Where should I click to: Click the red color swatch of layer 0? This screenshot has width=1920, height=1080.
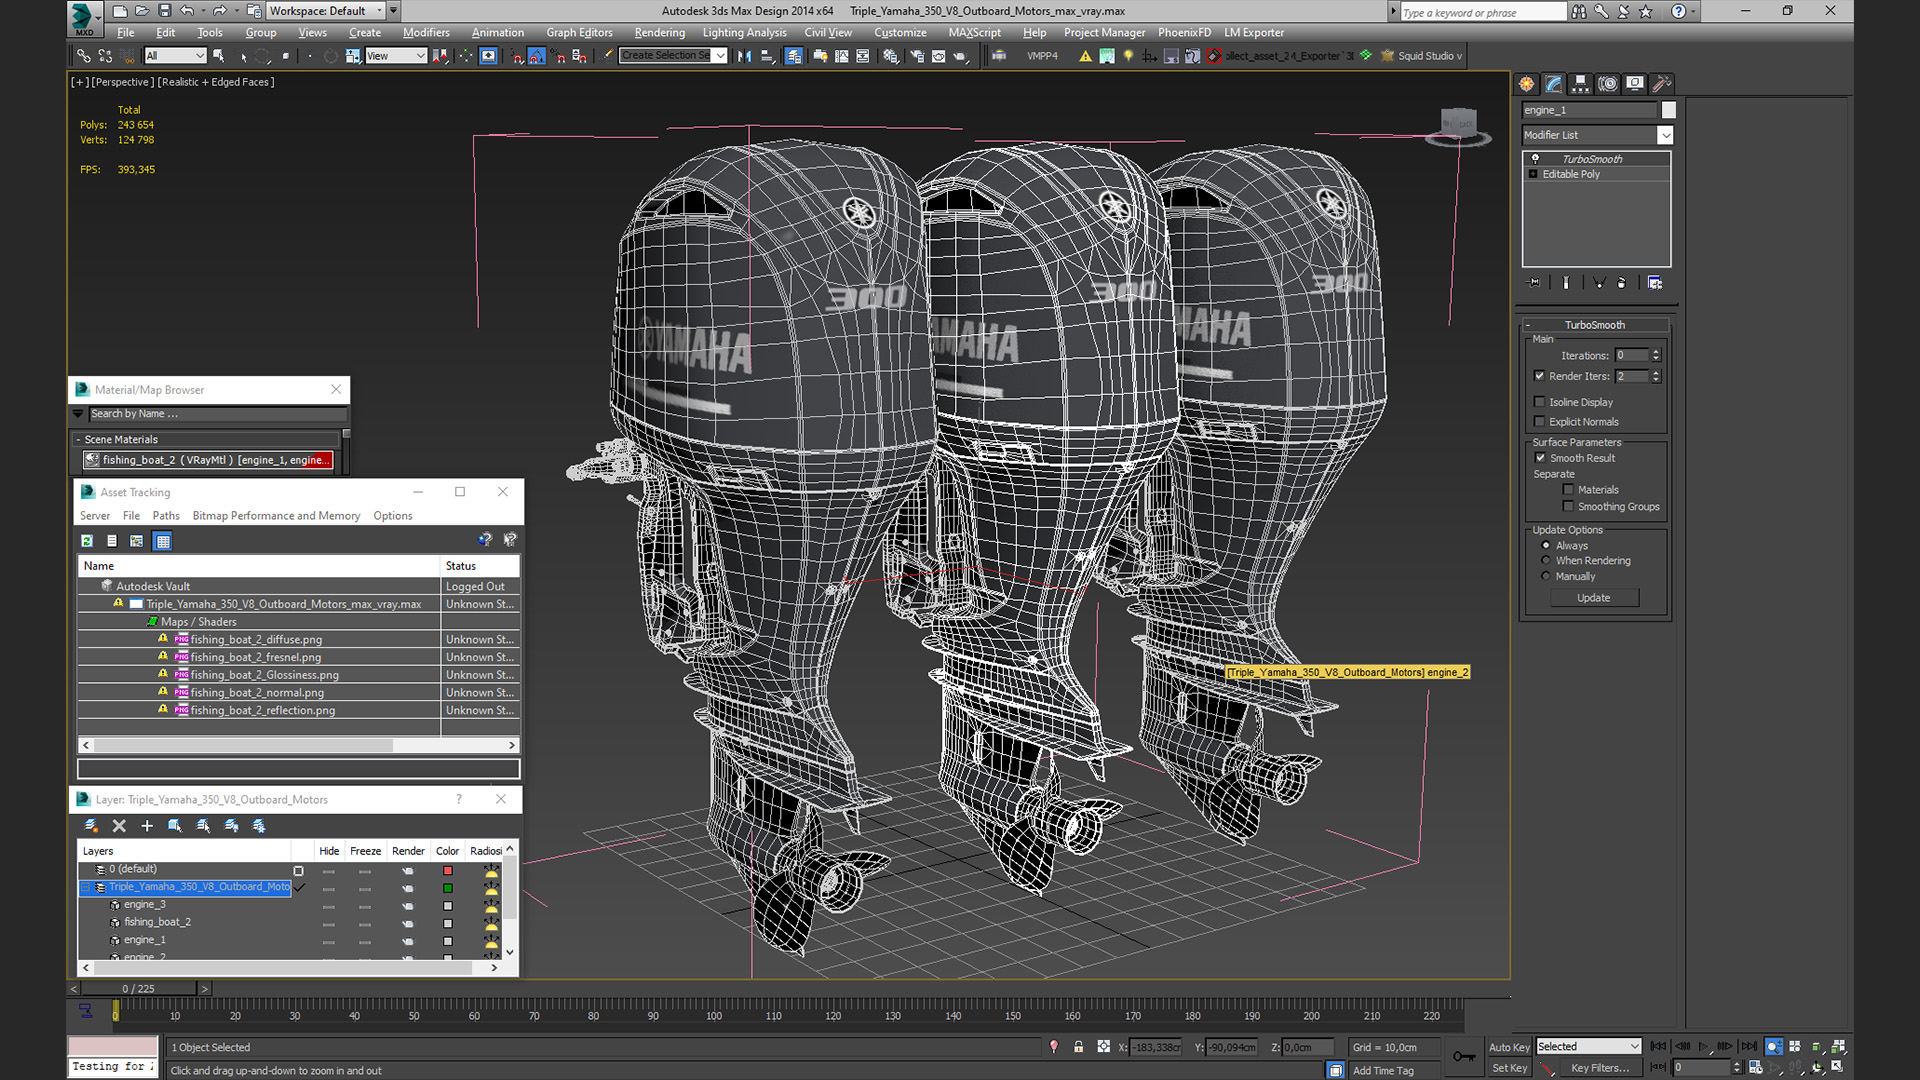point(448,871)
